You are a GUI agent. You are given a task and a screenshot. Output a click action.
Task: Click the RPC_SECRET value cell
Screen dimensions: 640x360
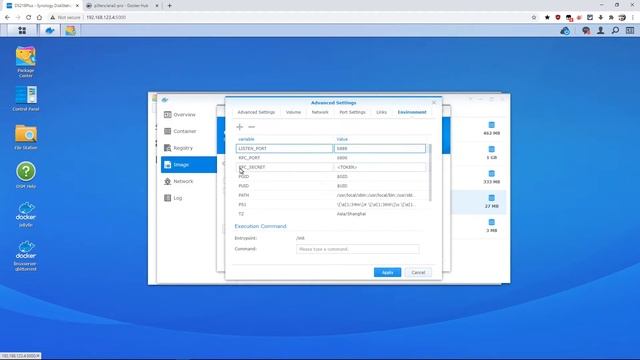(x=380, y=167)
